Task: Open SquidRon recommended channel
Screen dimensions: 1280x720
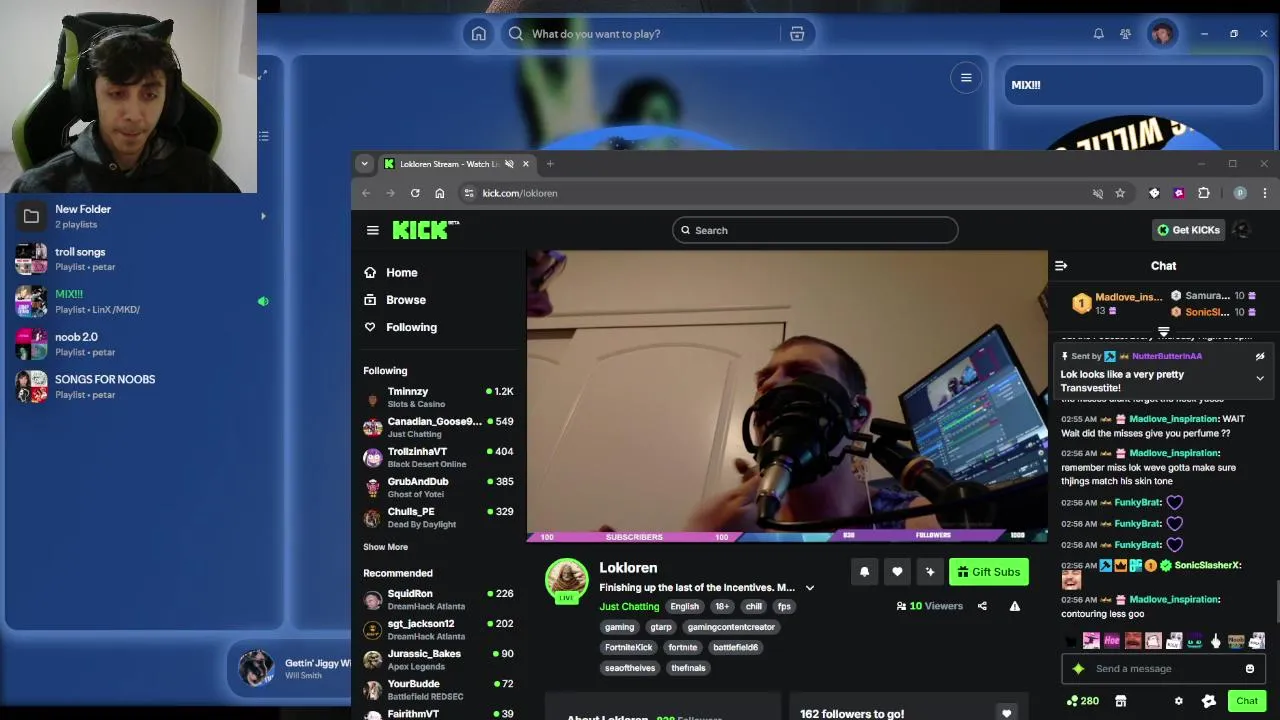Action: click(x=438, y=599)
